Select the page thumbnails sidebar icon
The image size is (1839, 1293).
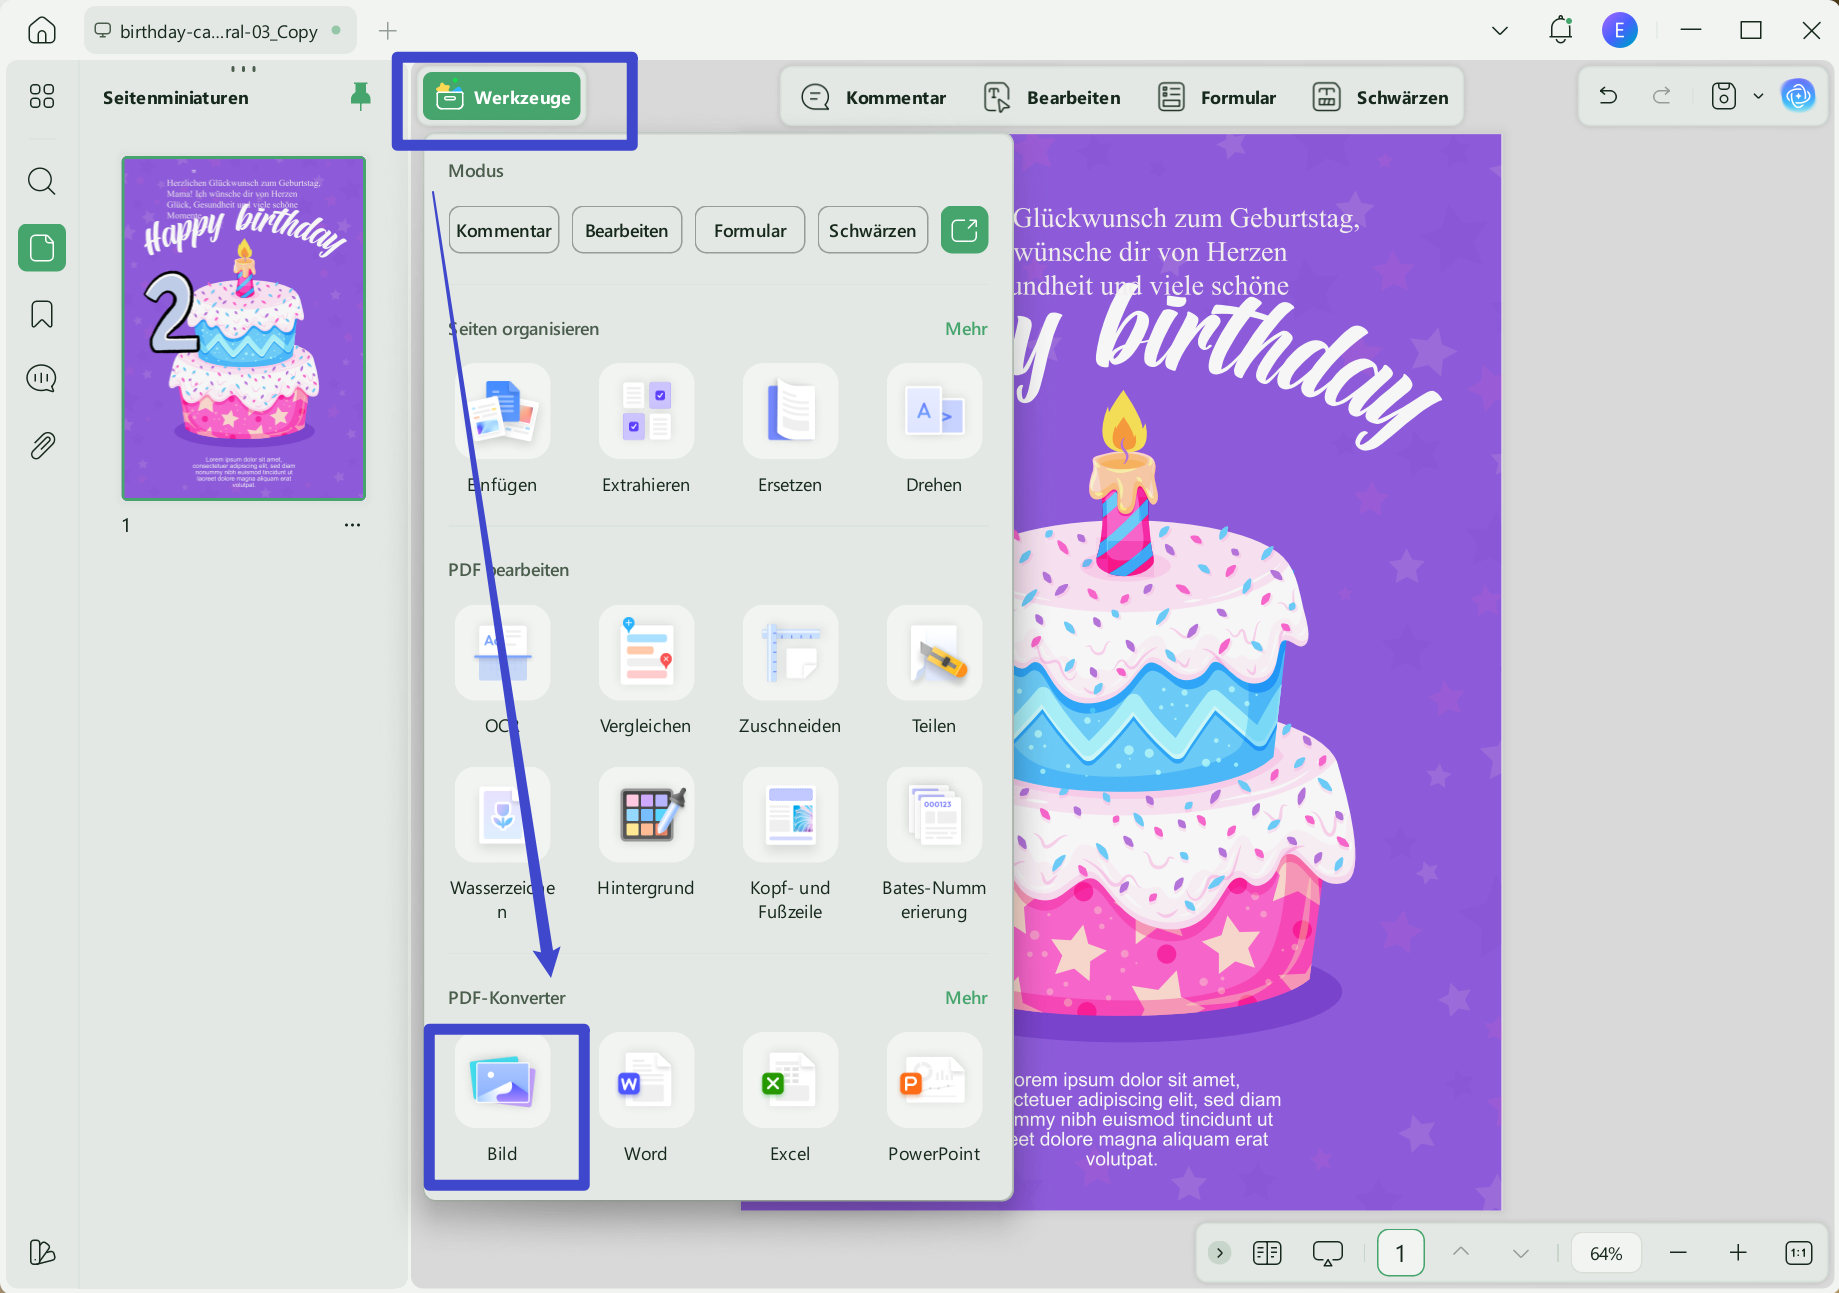point(42,247)
